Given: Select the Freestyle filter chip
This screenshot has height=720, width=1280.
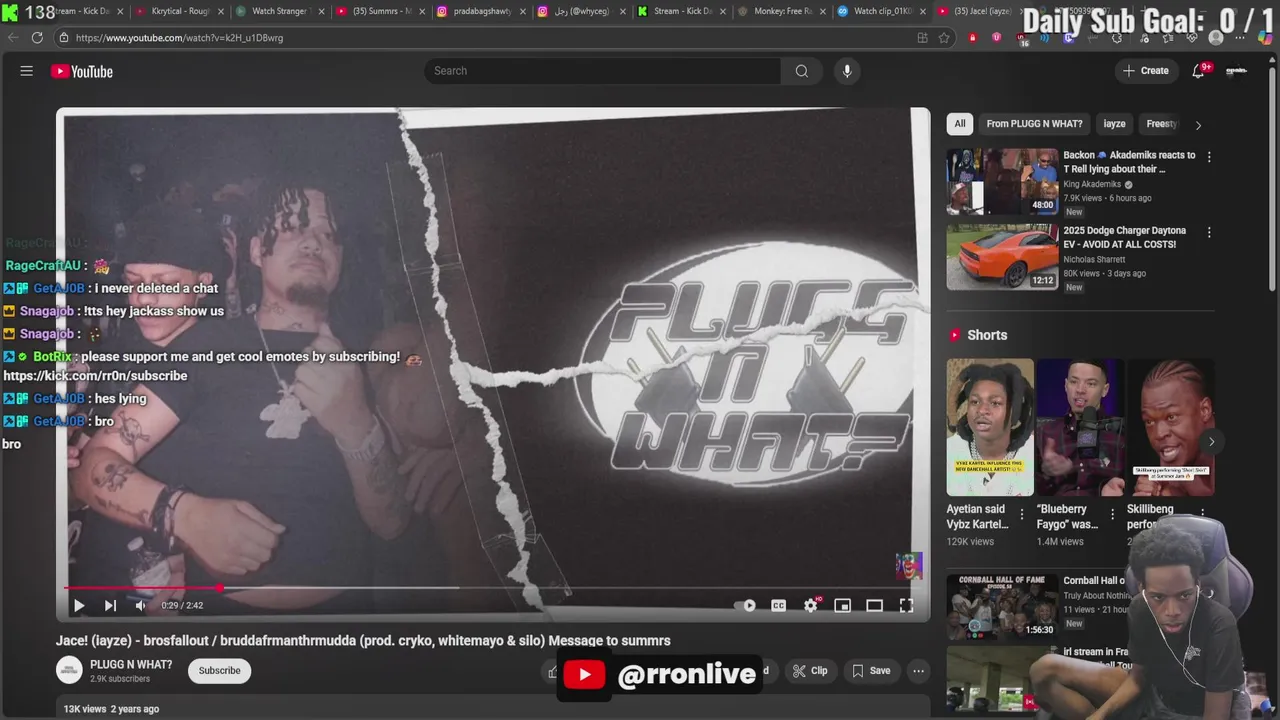Looking at the screenshot, I should (x=1161, y=124).
